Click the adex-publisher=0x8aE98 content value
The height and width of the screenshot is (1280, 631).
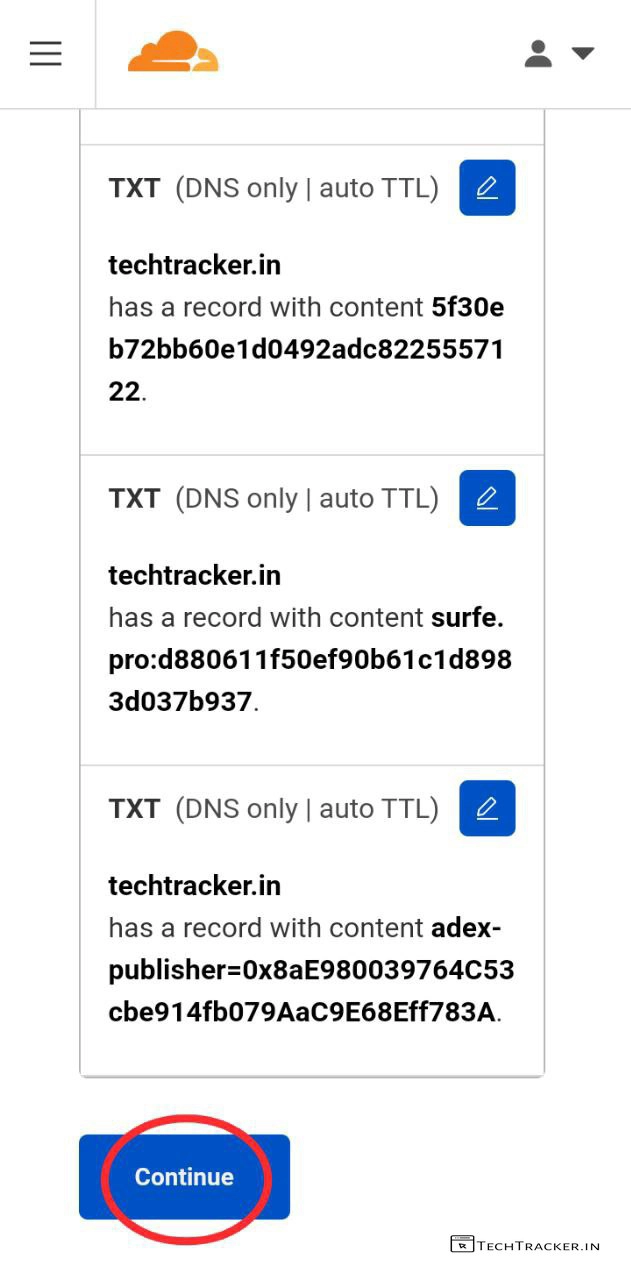point(310,970)
